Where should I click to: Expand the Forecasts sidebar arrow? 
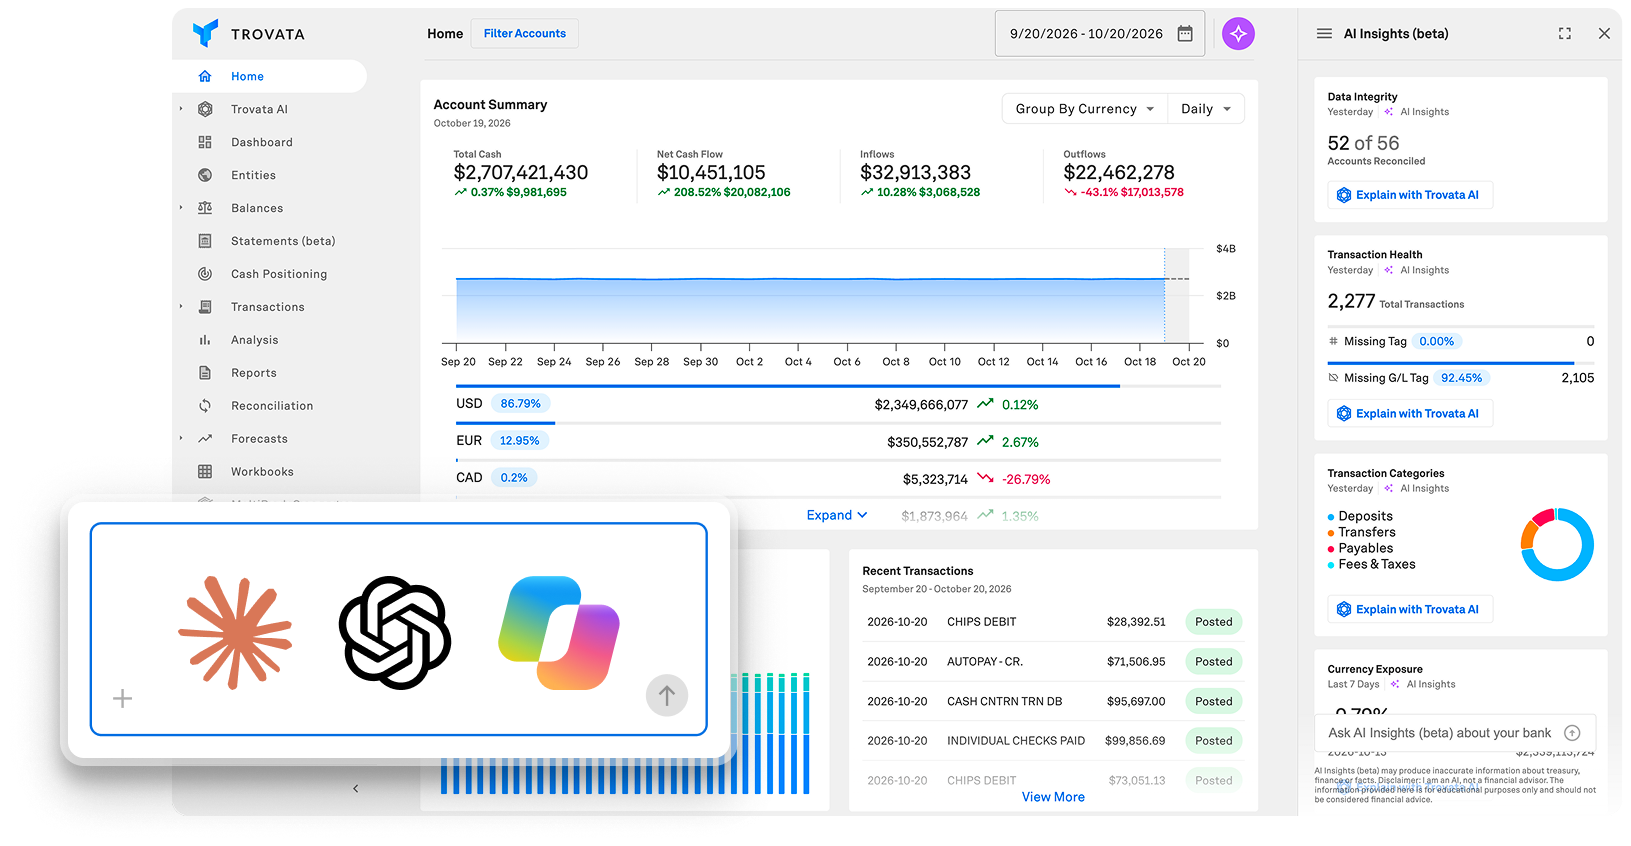coord(181,439)
